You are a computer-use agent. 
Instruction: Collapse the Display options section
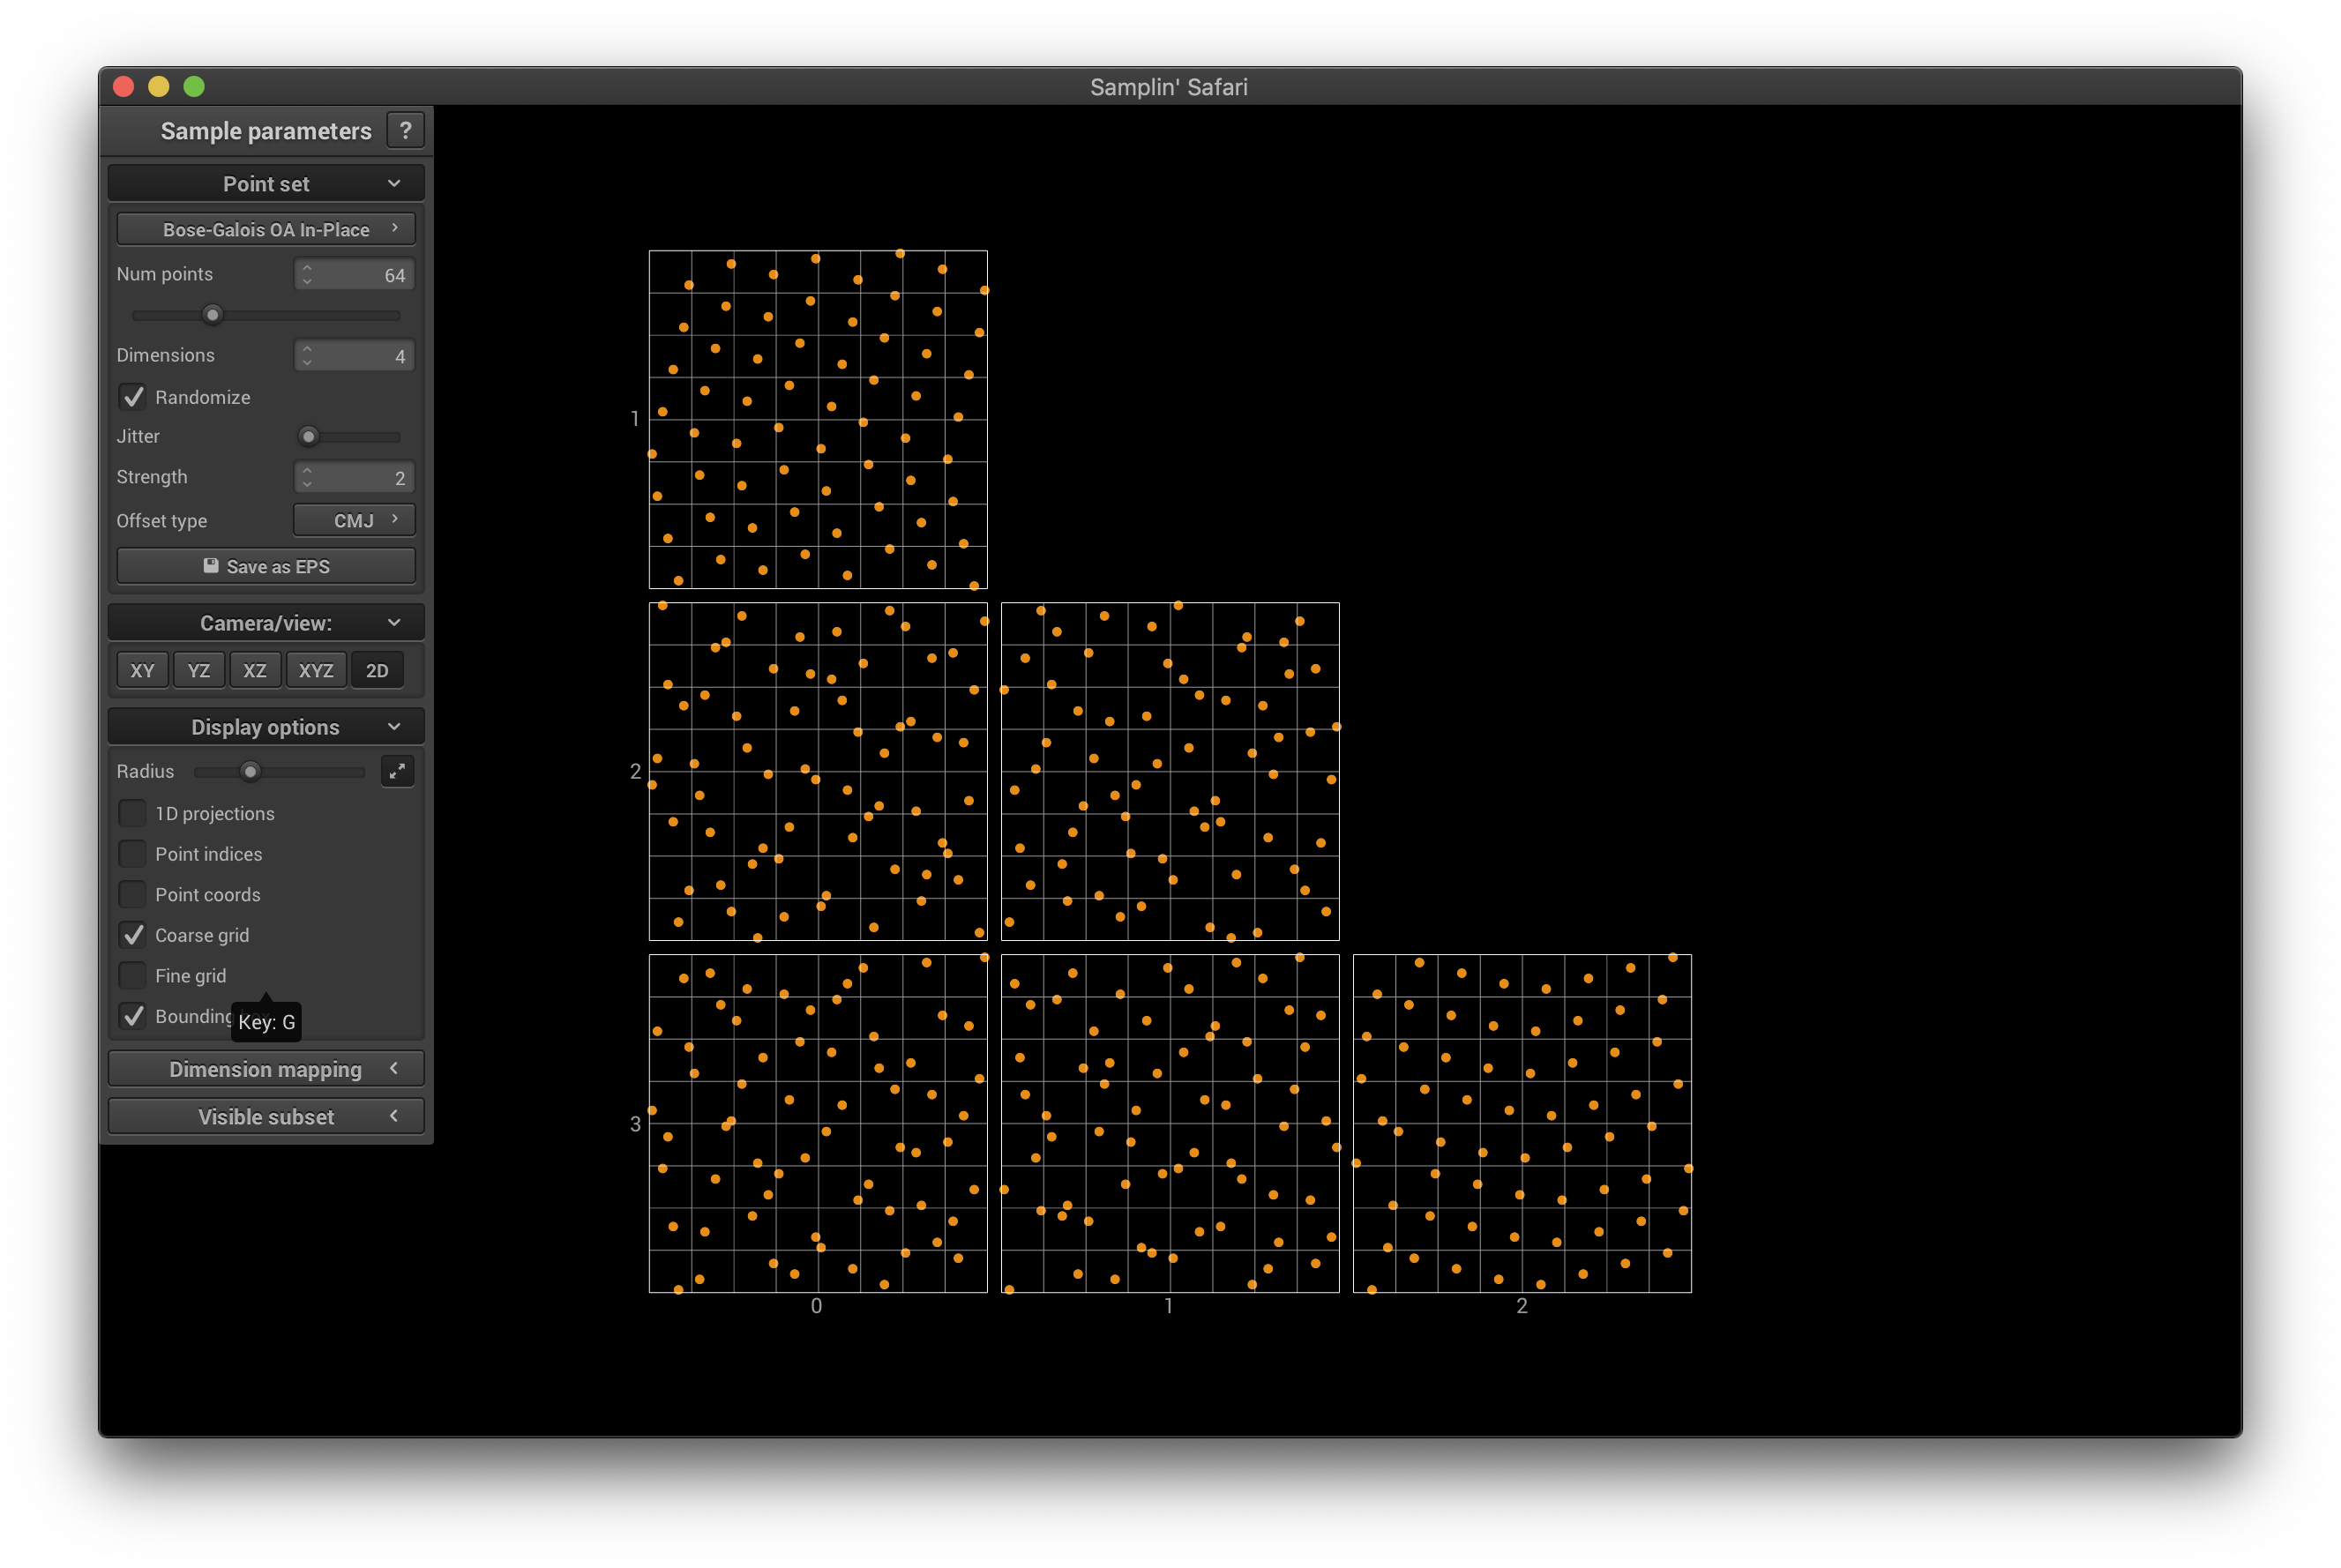[x=394, y=727]
